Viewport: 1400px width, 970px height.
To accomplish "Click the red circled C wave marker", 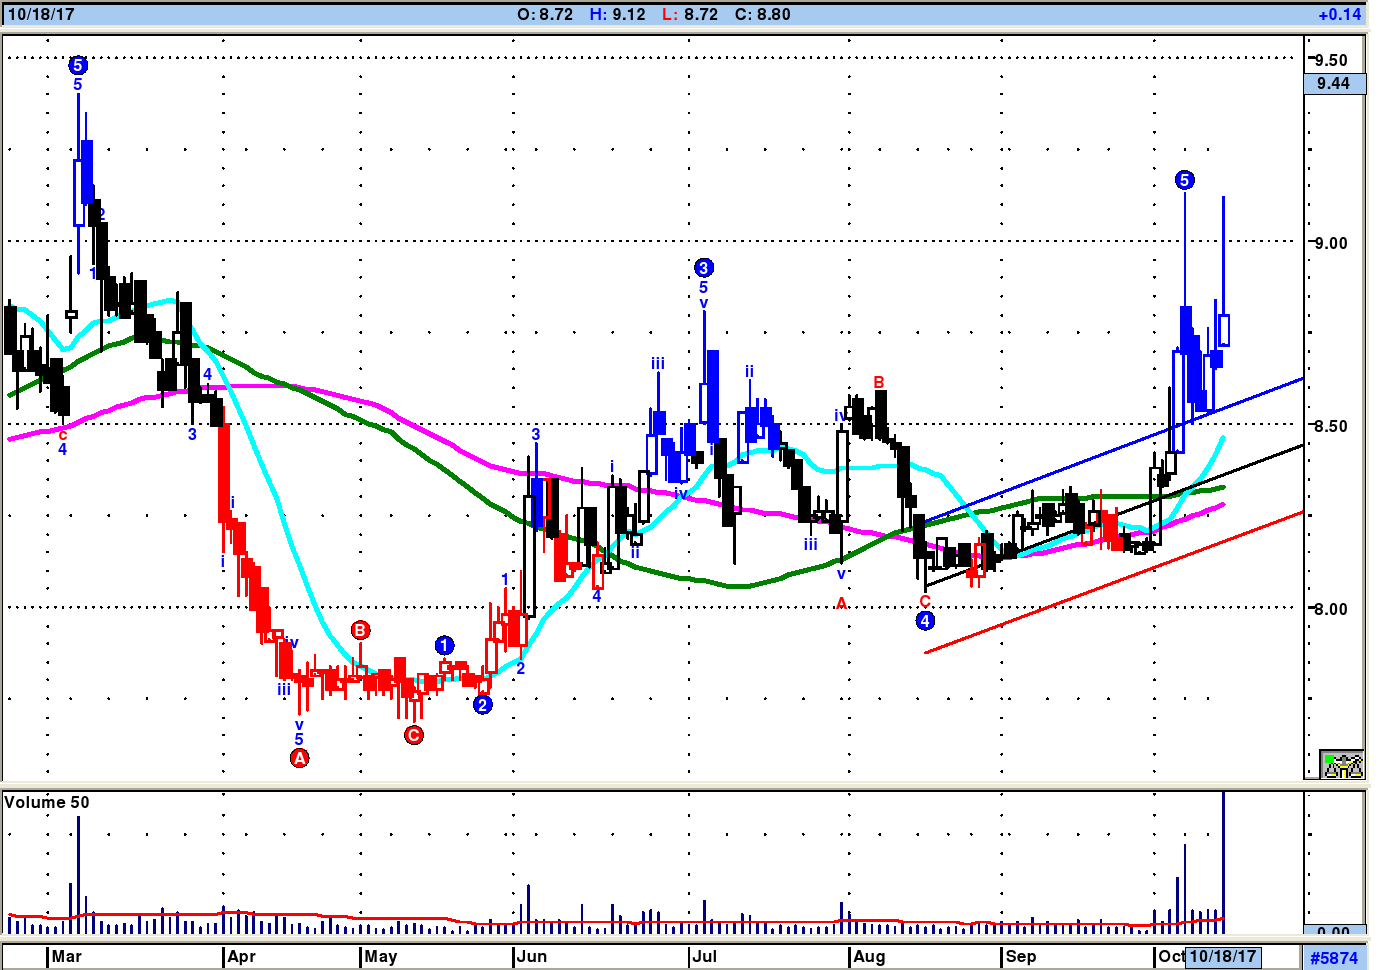I will [414, 736].
